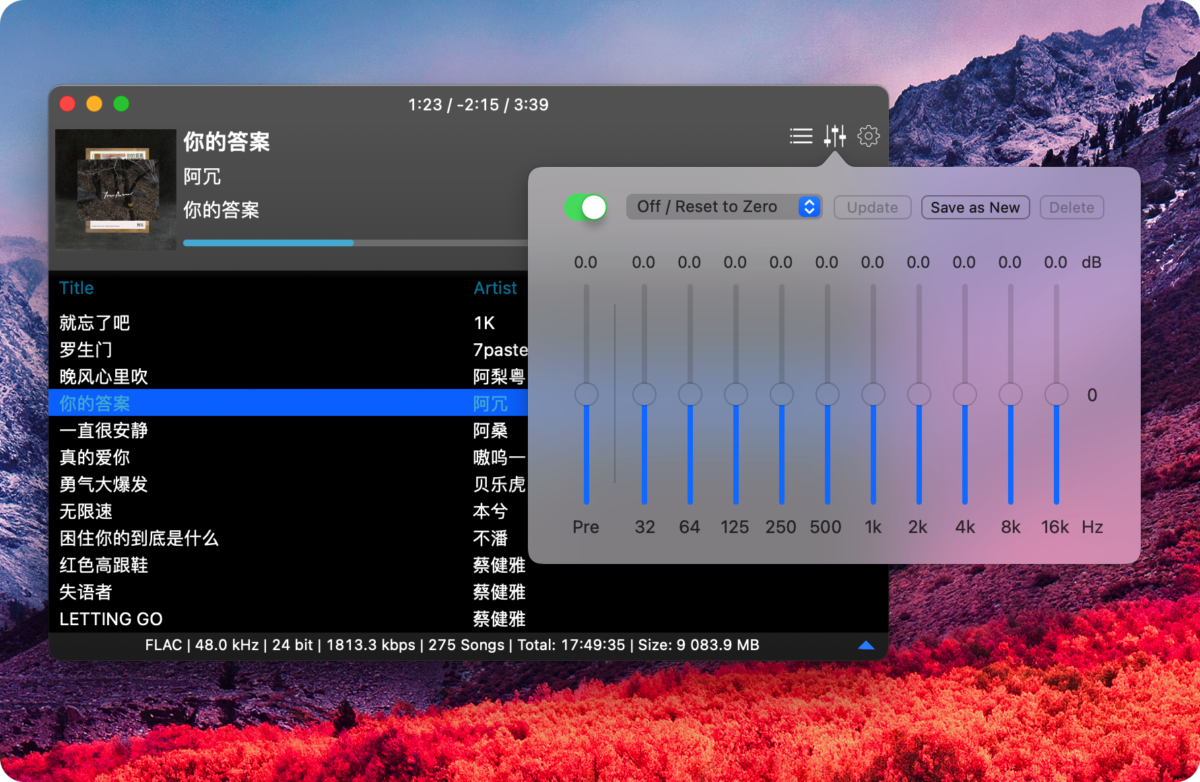This screenshot has width=1200, height=782.
Task: Click the Delete preset button
Action: (x=1072, y=207)
